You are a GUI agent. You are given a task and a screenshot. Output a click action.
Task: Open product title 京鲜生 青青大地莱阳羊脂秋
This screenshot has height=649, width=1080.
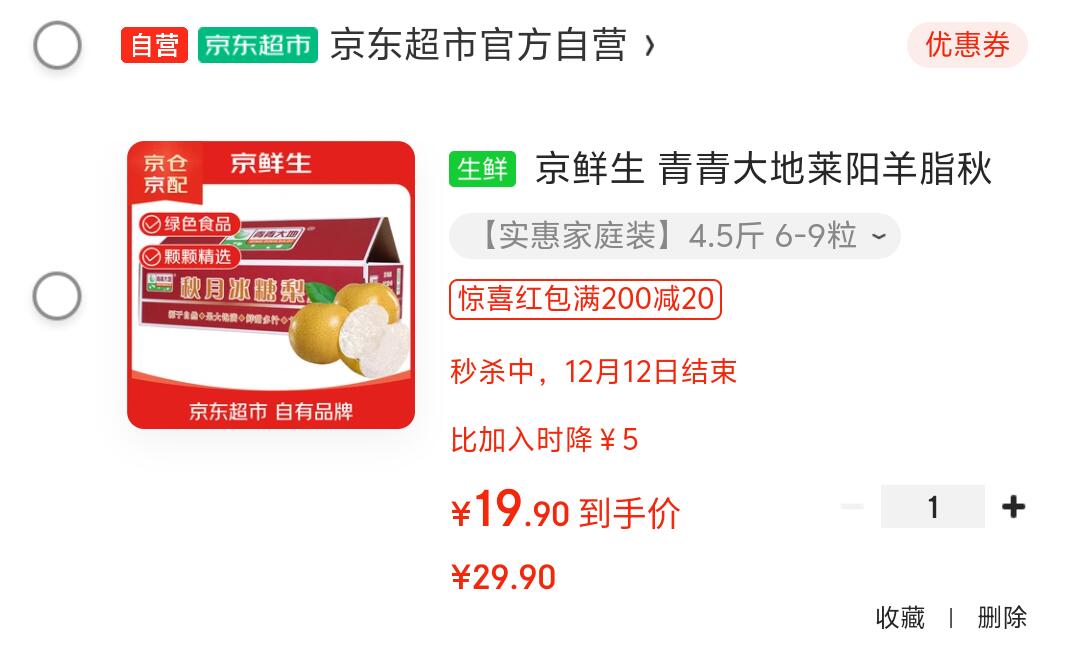tap(763, 169)
